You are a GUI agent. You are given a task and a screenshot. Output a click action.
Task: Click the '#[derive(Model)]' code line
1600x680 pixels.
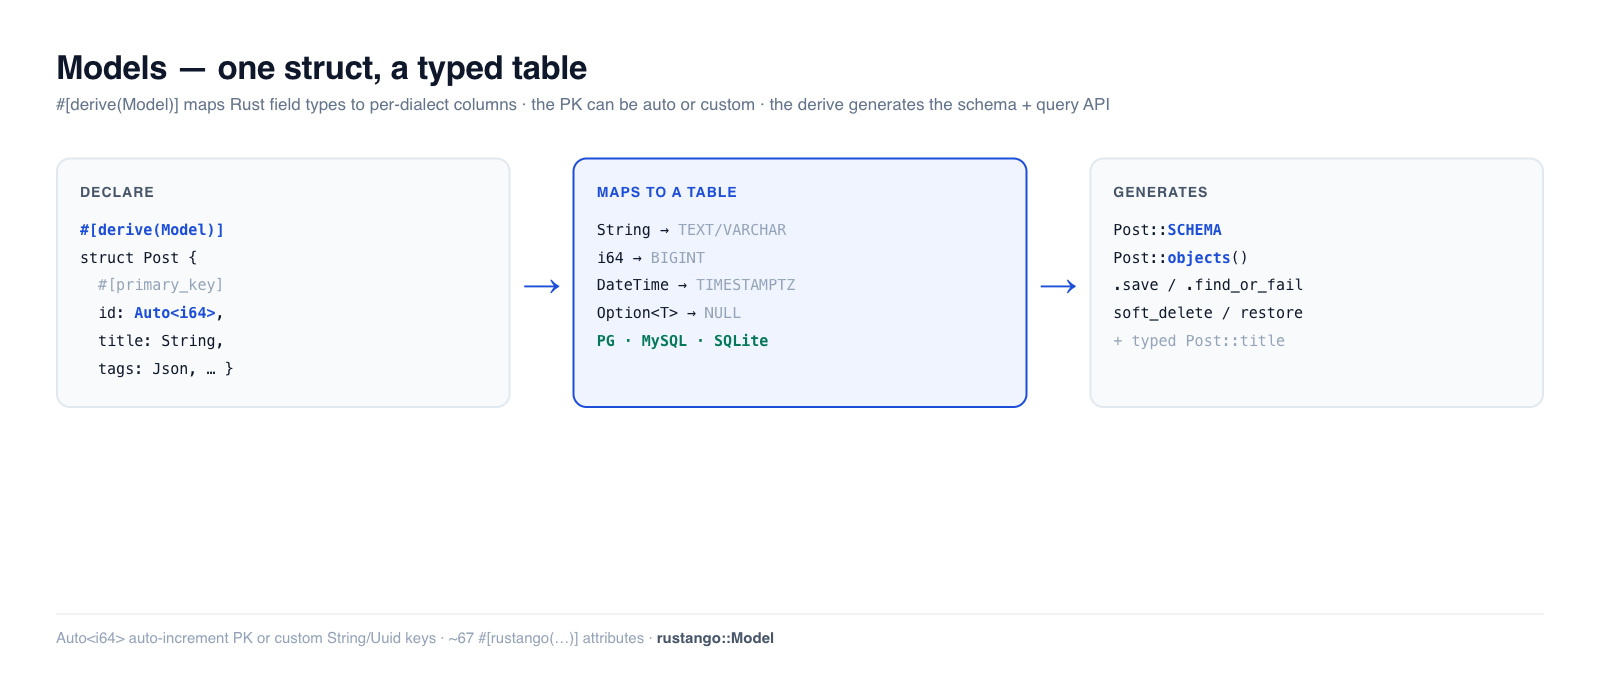152,230
